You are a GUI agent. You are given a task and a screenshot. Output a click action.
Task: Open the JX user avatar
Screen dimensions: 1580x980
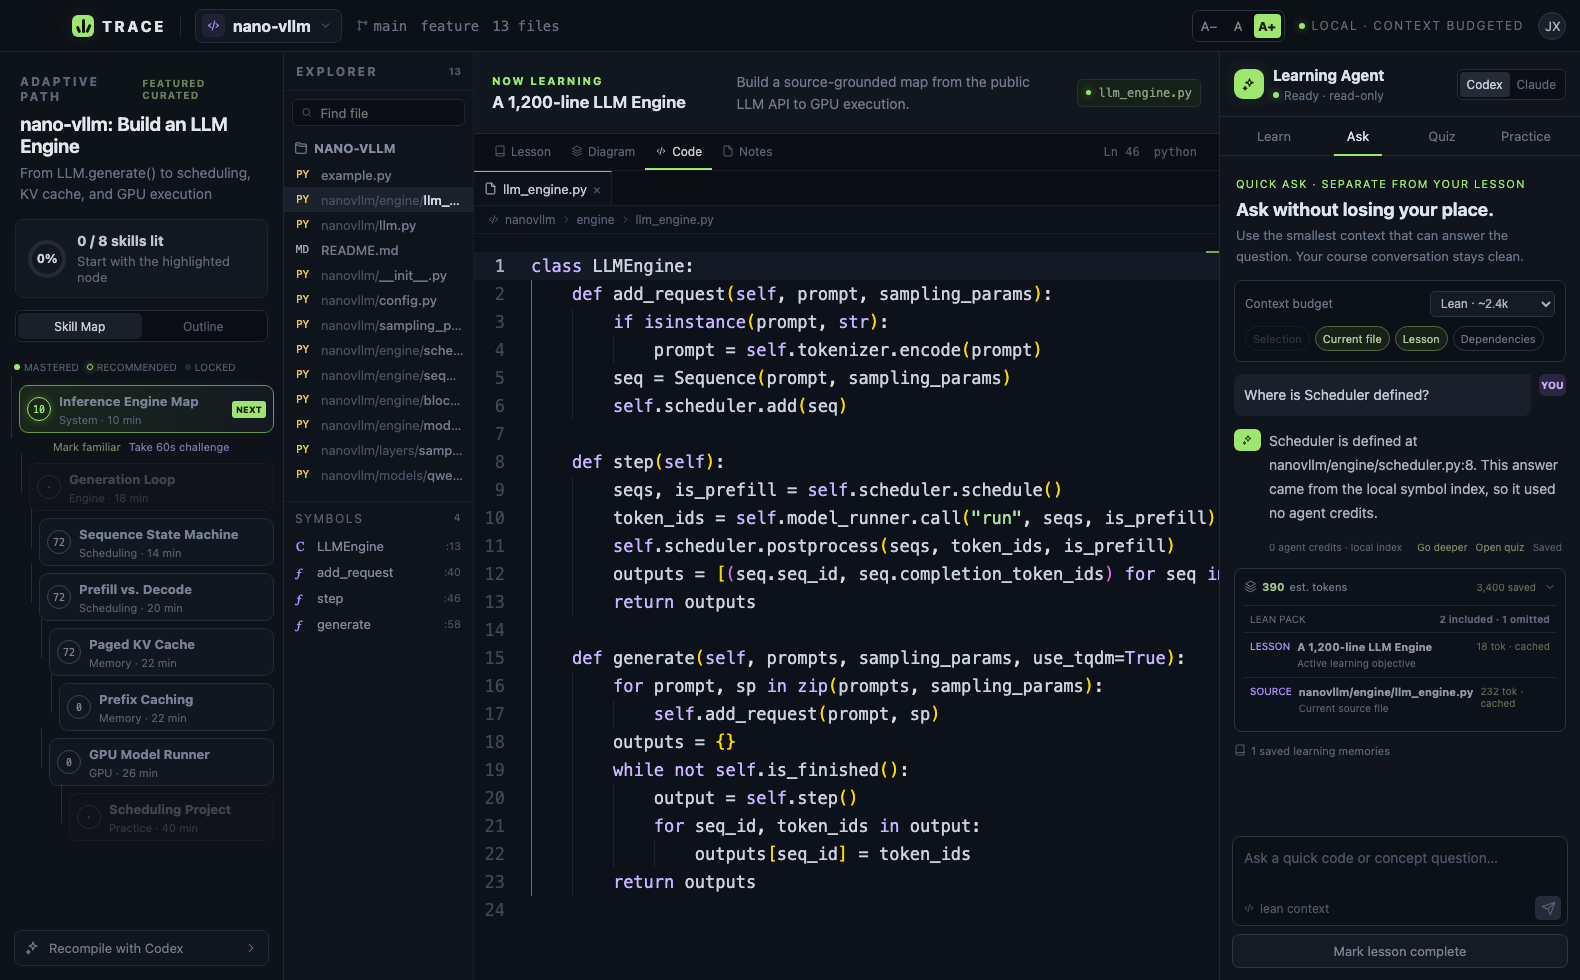(x=1552, y=26)
